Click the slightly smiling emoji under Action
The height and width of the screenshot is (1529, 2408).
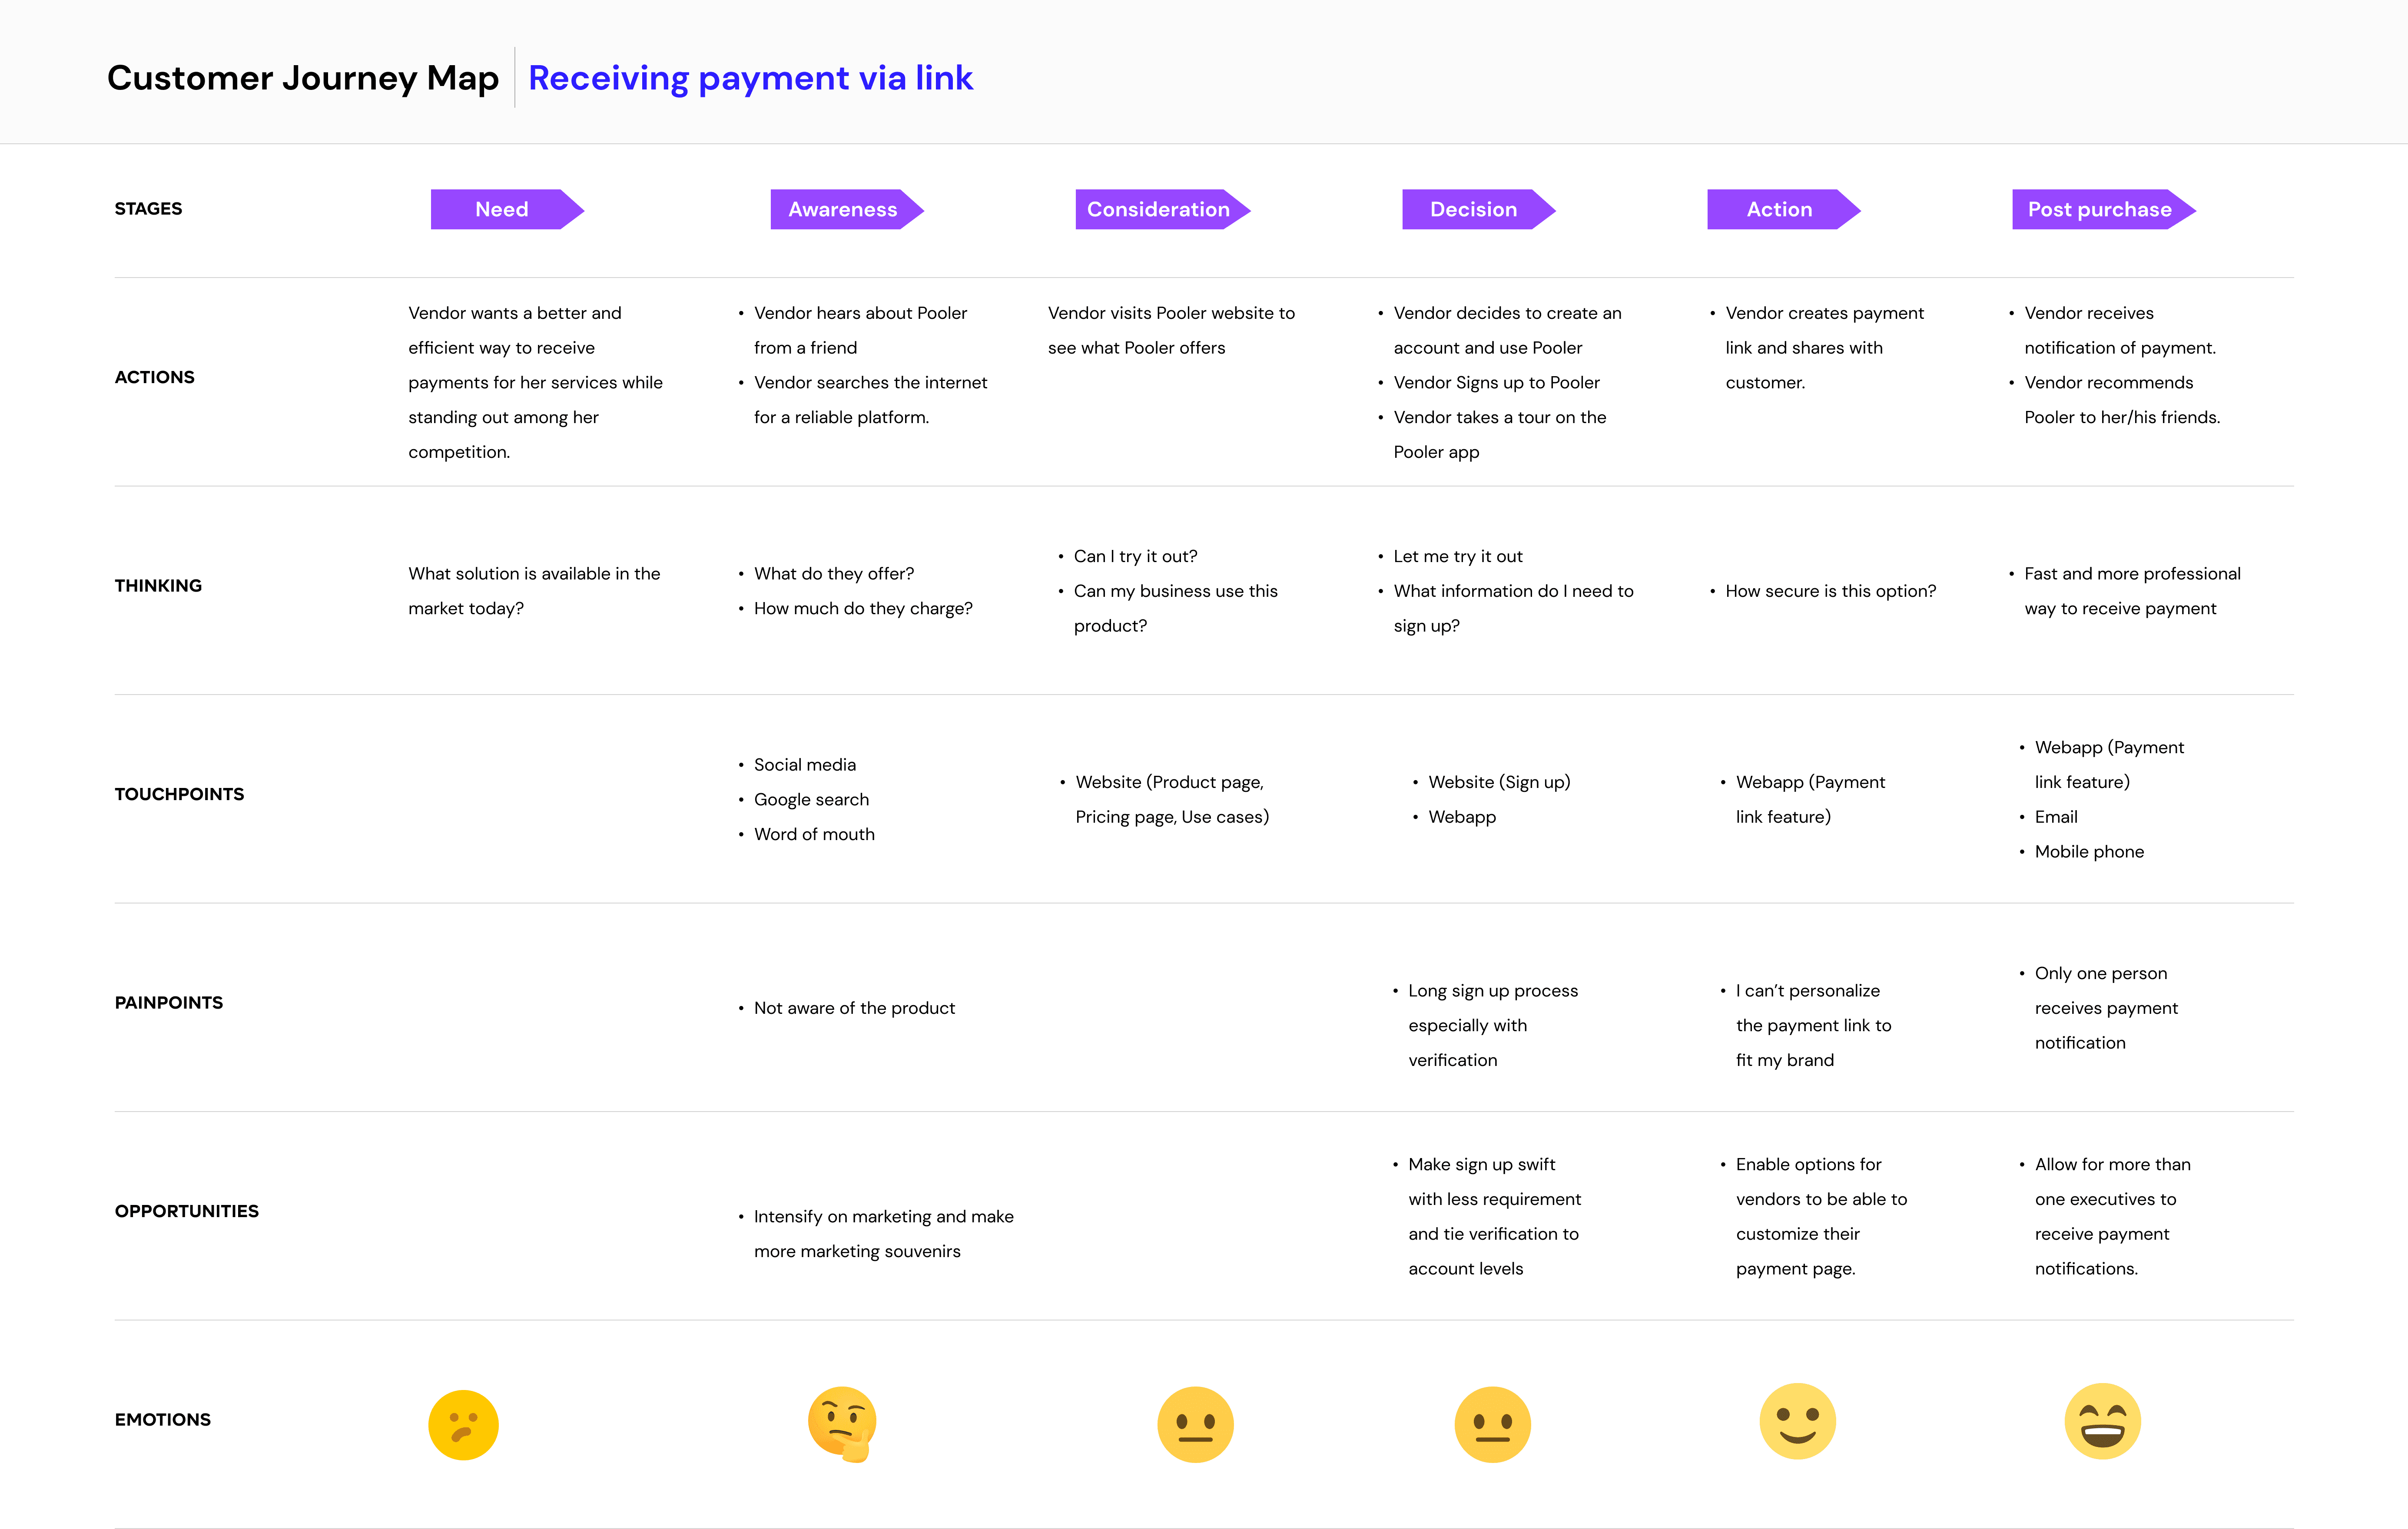pyautogui.click(x=1797, y=1421)
